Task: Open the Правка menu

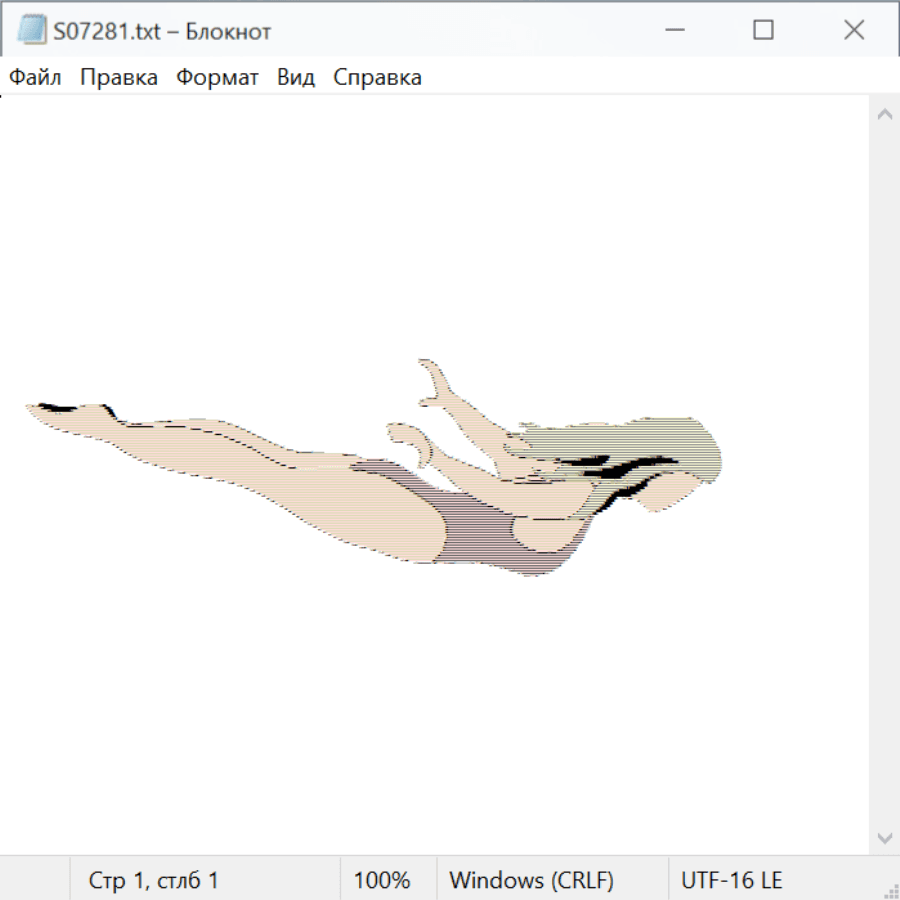Action: [x=119, y=77]
